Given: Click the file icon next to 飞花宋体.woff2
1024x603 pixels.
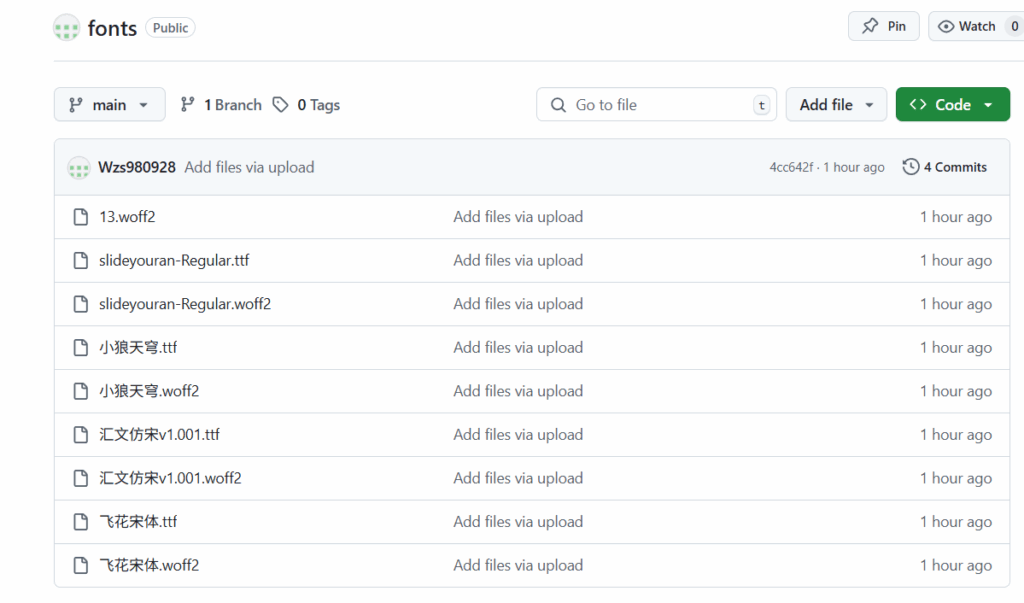Looking at the screenshot, I should tap(80, 565).
